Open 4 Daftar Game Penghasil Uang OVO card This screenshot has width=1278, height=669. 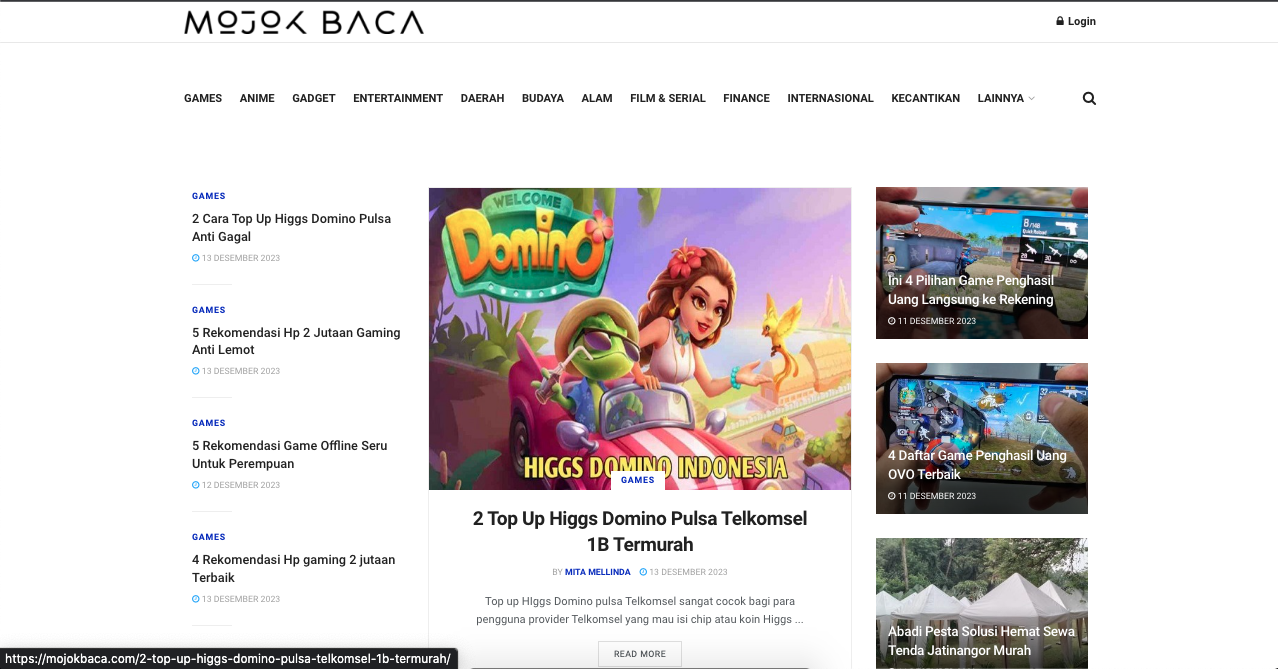pyautogui.click(x=982, y=438)
